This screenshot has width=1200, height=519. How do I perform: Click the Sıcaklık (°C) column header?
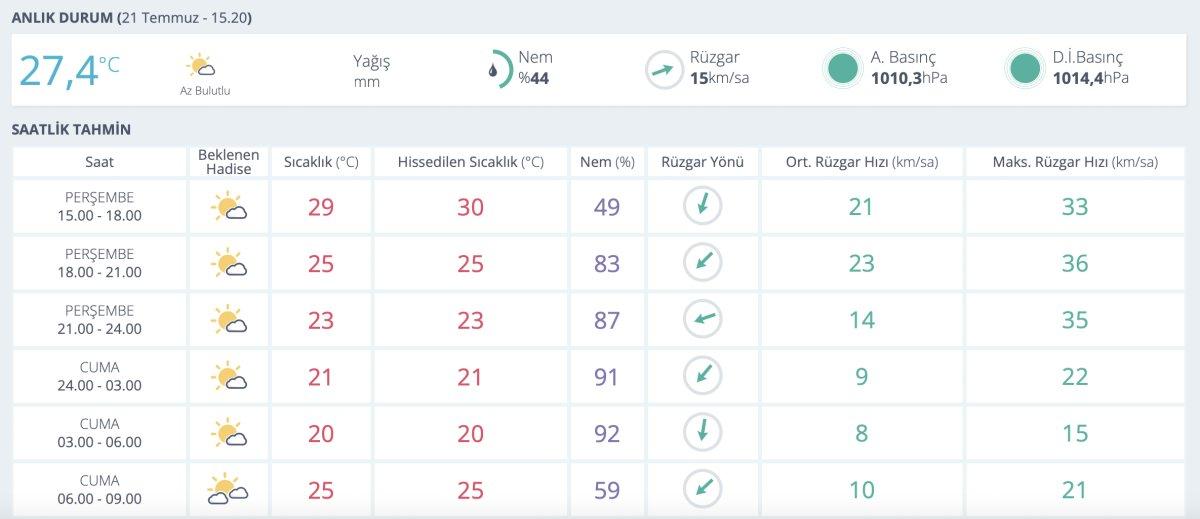click(x=321, y=162)
